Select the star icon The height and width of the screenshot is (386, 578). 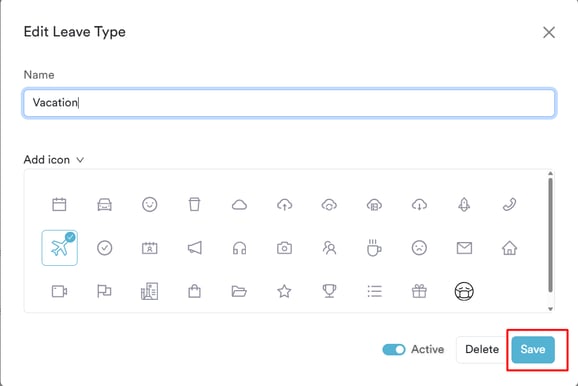pos(285,291)
